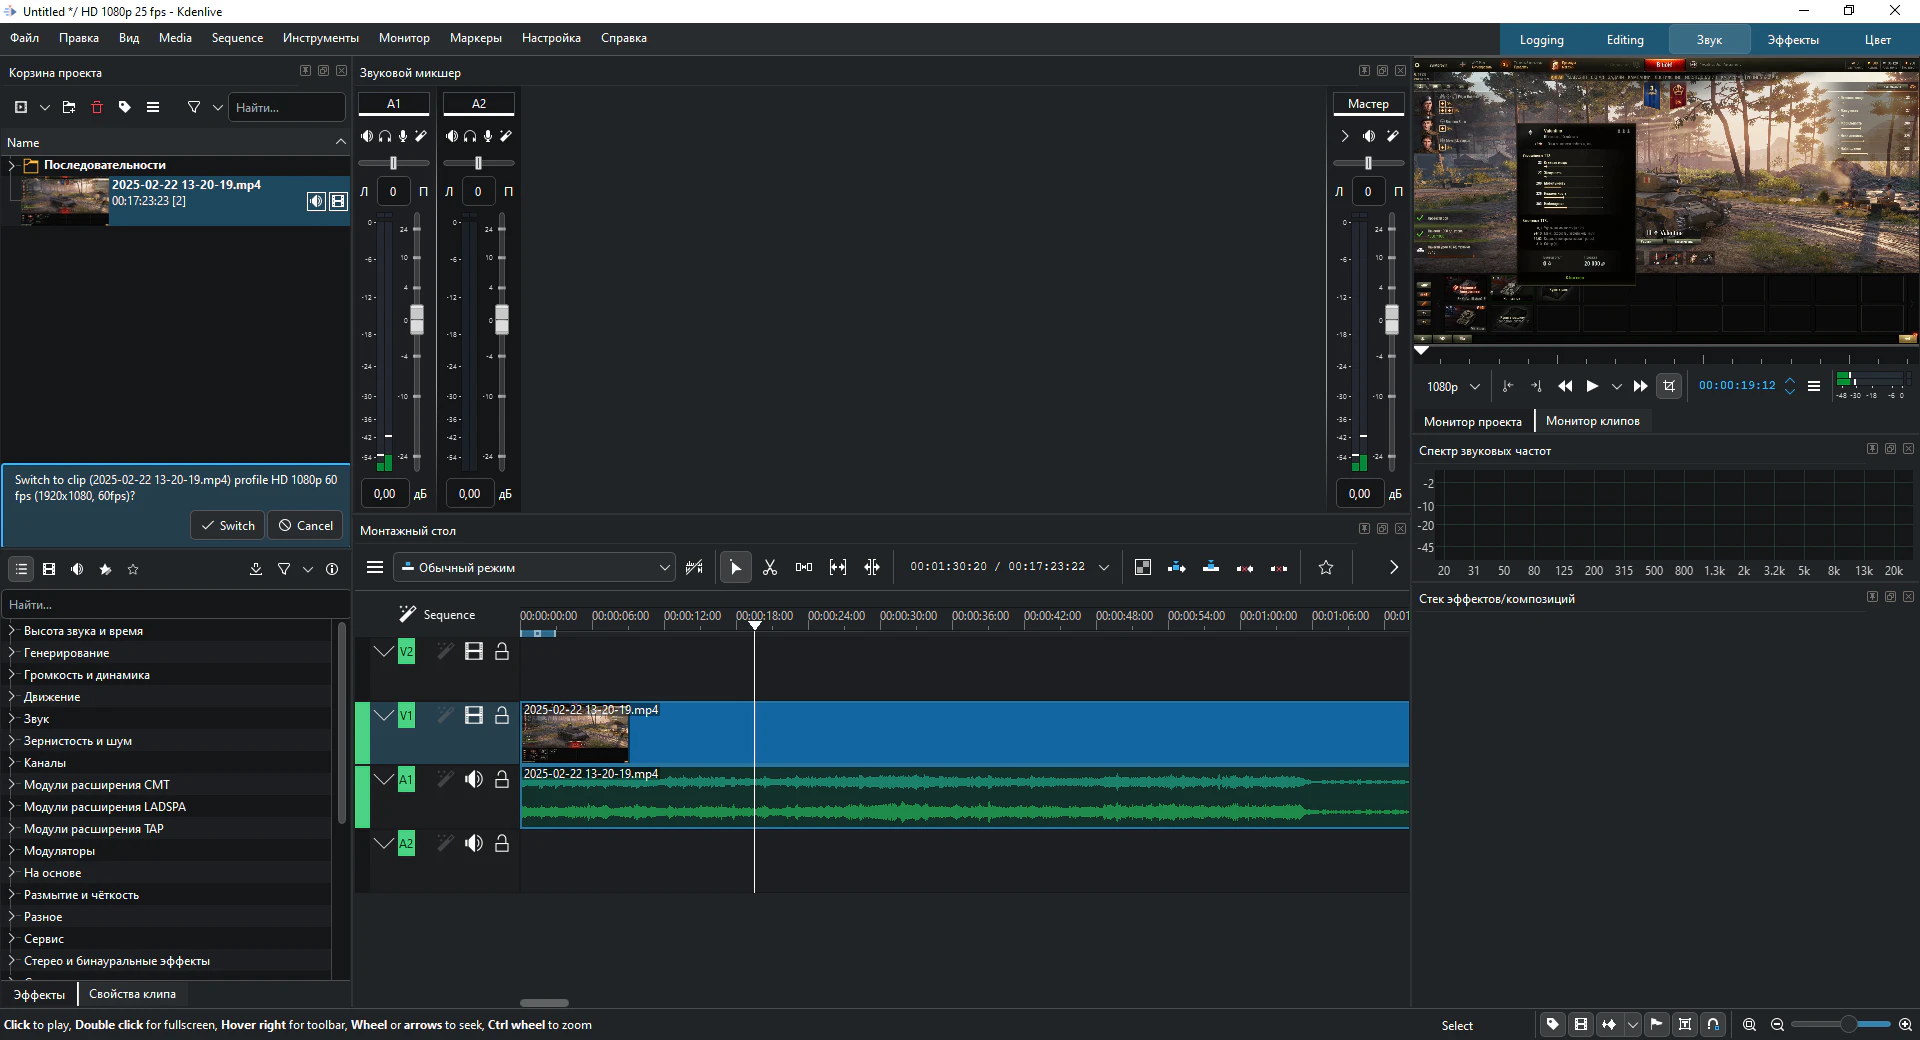Open the tag icon in project bin toolbar
Image resolution: width=1920 pixels, height=1040 pixels.
125,107
